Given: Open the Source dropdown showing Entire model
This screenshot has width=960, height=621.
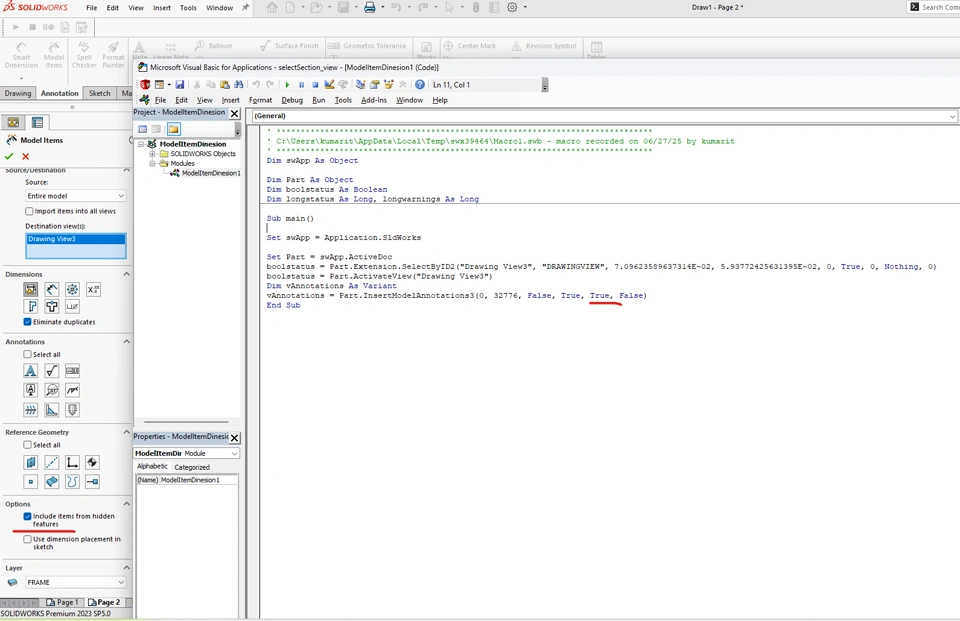Looking at the screenshot, I should click(75, 195).
